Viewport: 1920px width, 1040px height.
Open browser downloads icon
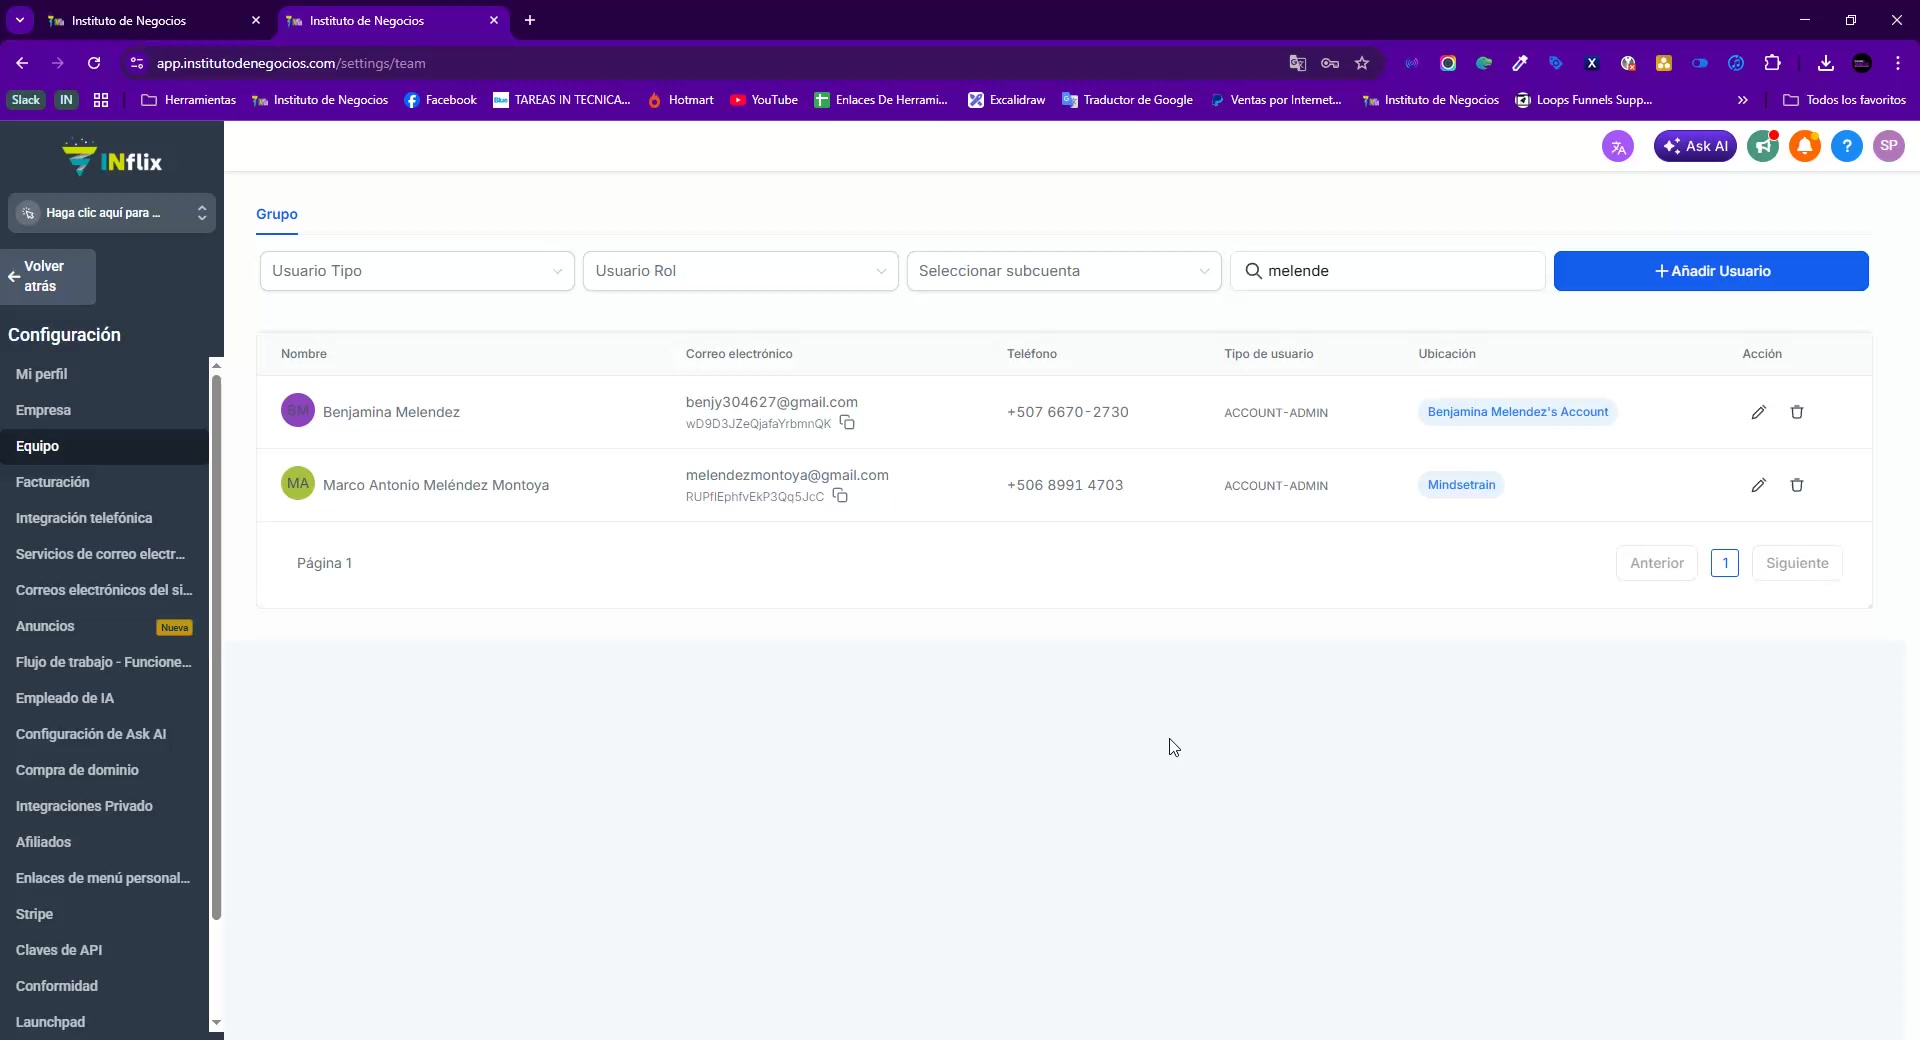click(x=1826, y=63)
